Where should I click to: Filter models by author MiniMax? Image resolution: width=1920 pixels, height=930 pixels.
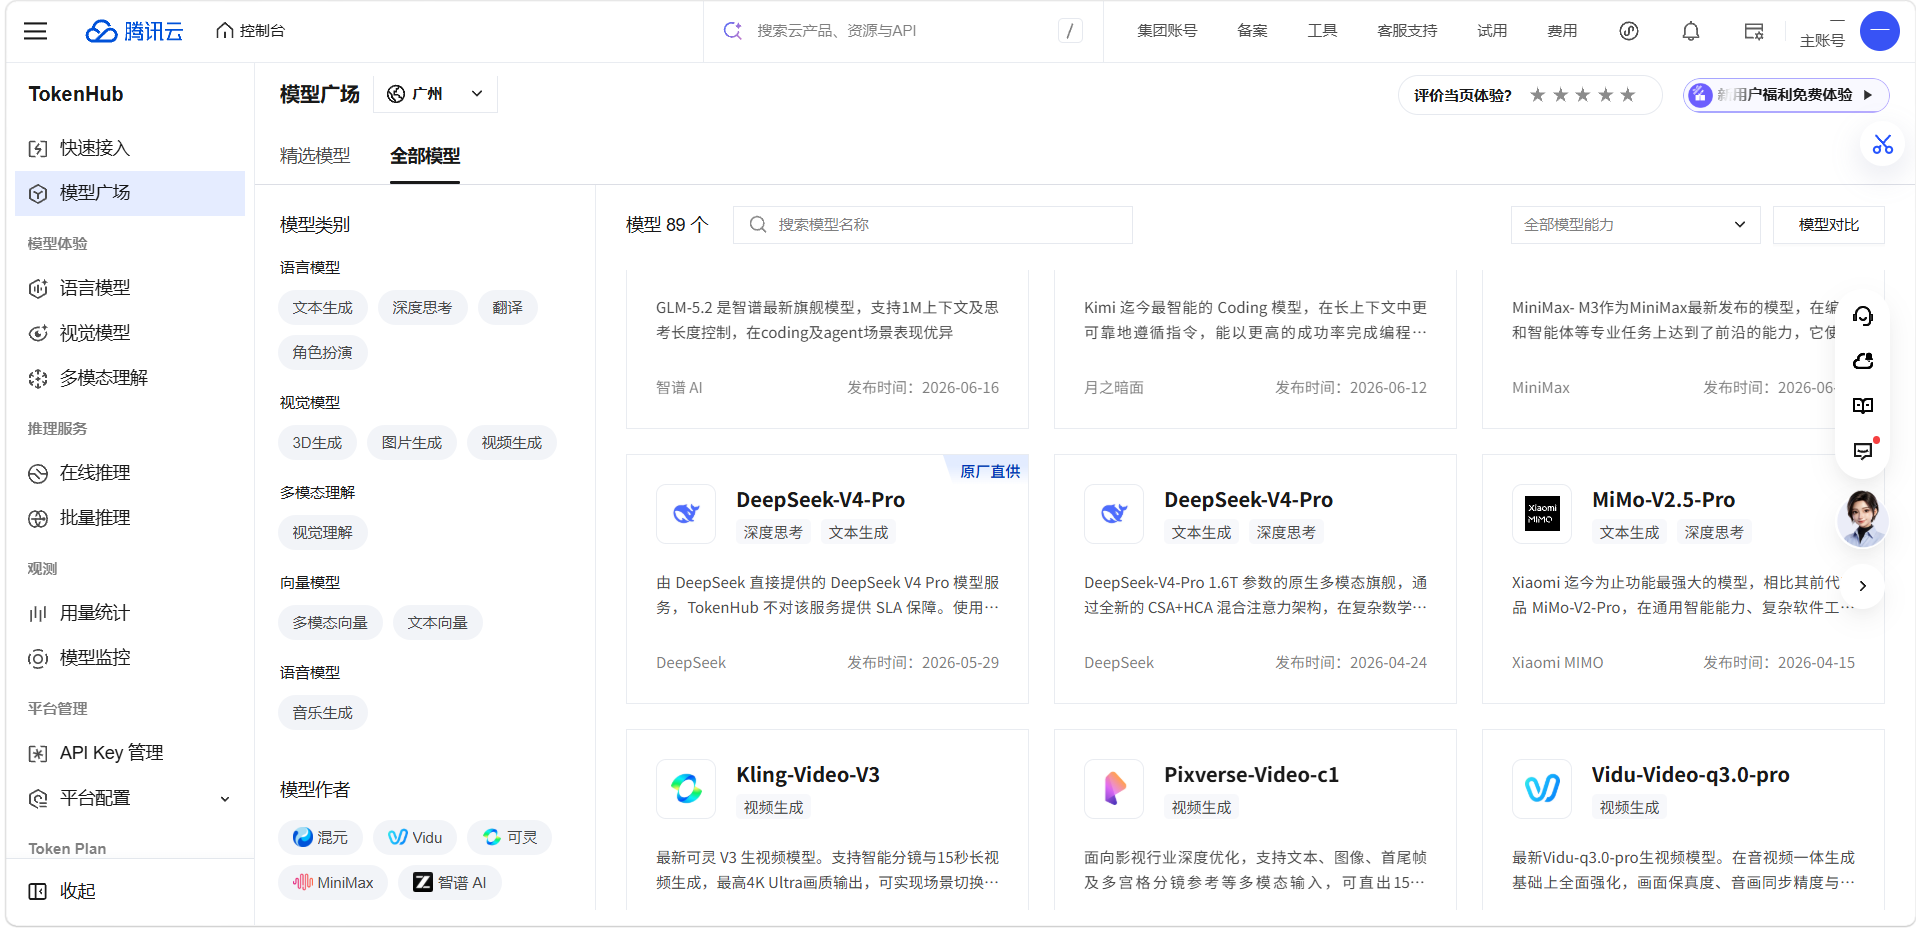(333, 883)
